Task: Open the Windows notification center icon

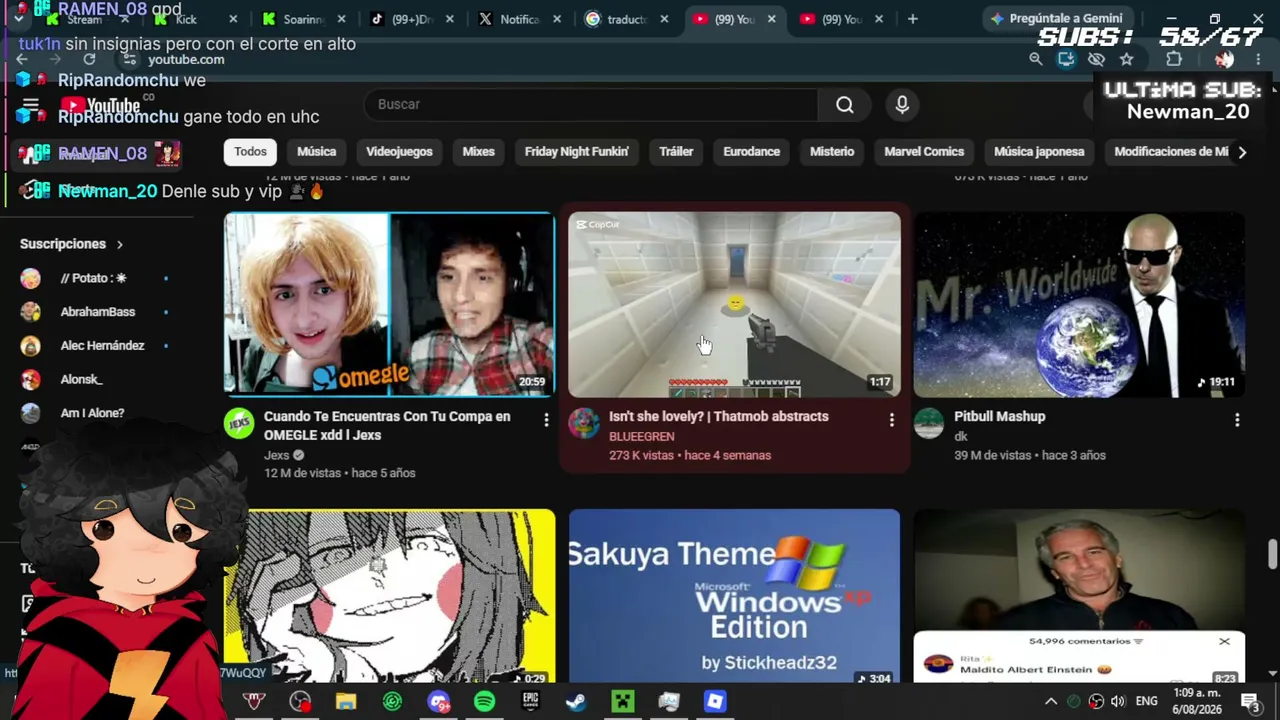Action: click(1250, 702)
